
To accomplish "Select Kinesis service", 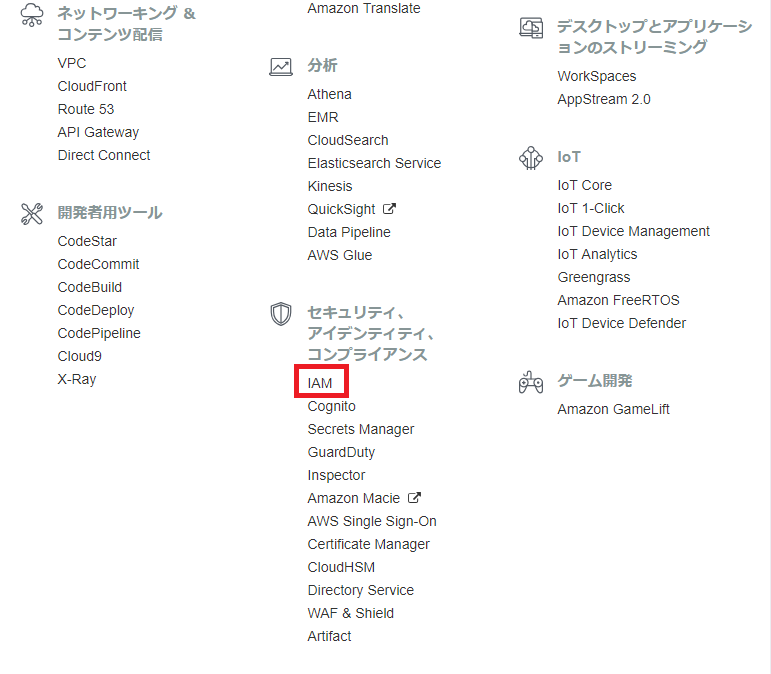I will point(330,186).
